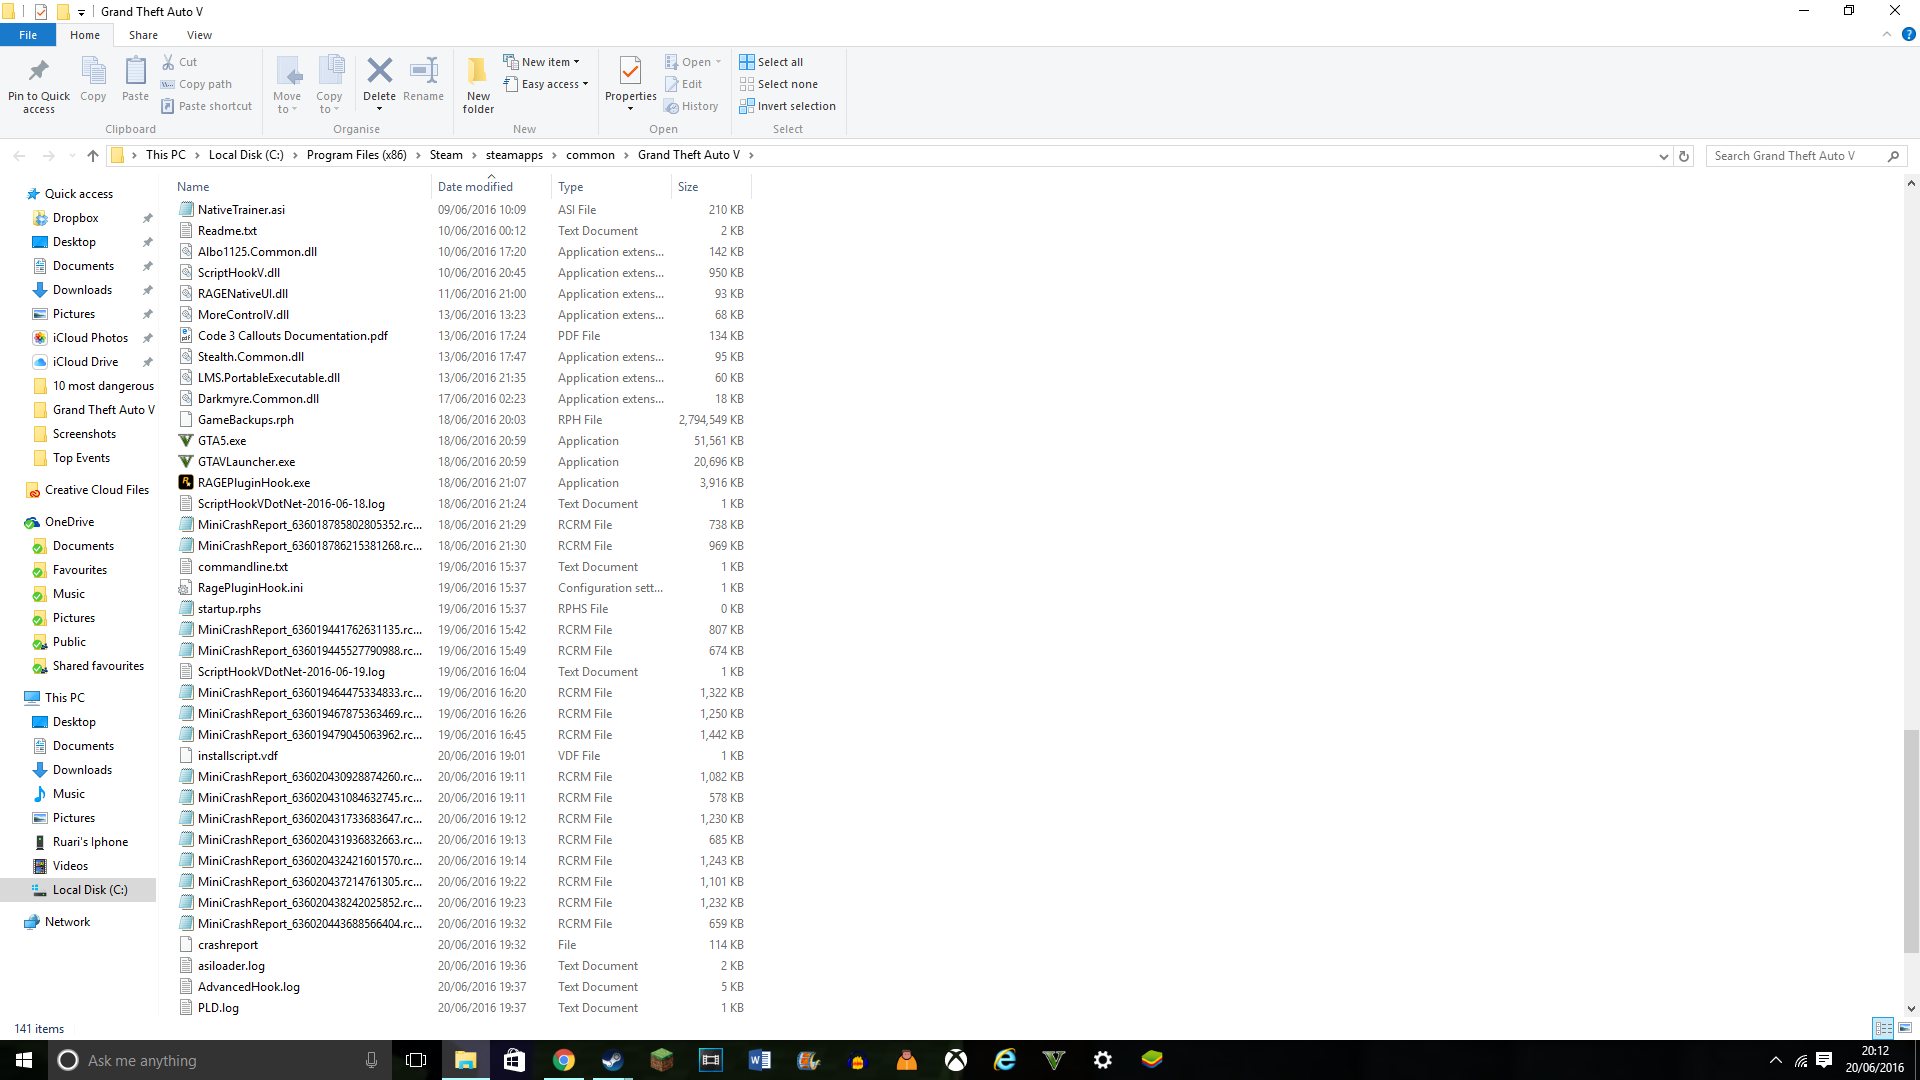Click the Up one level arrow

point(93,156)
